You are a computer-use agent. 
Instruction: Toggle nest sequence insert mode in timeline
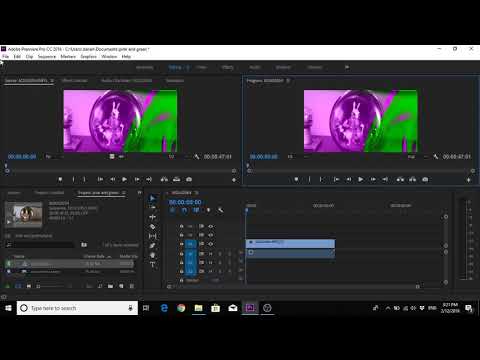(172, 210)
